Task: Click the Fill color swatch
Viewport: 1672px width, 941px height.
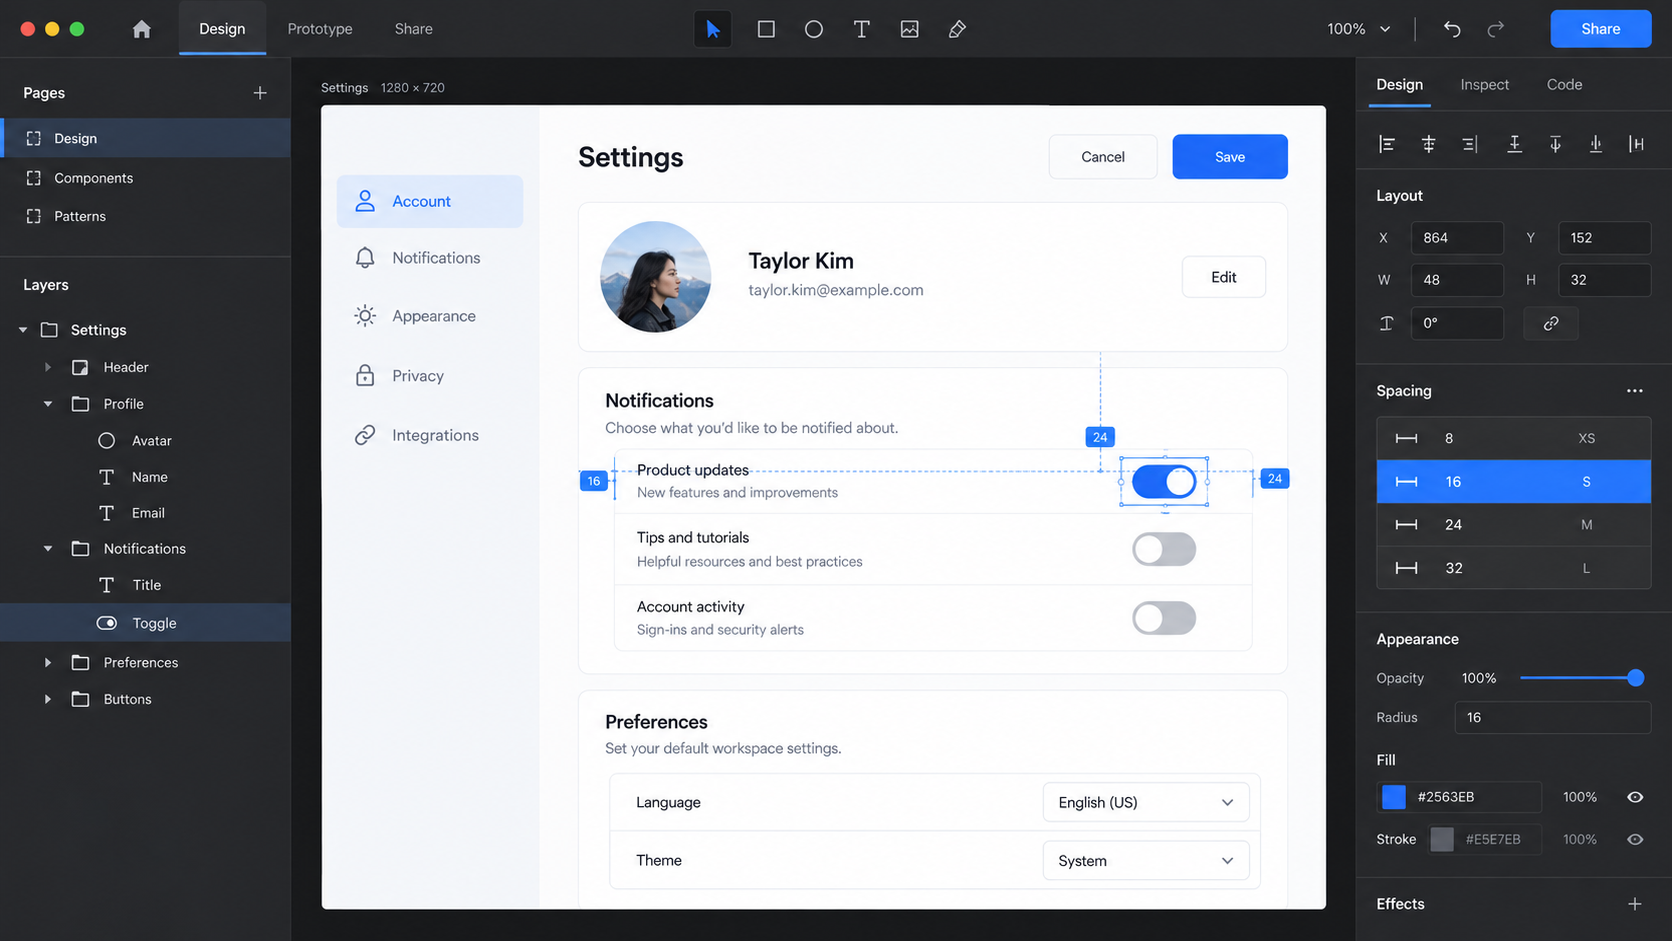Action: pos(1394,797)
